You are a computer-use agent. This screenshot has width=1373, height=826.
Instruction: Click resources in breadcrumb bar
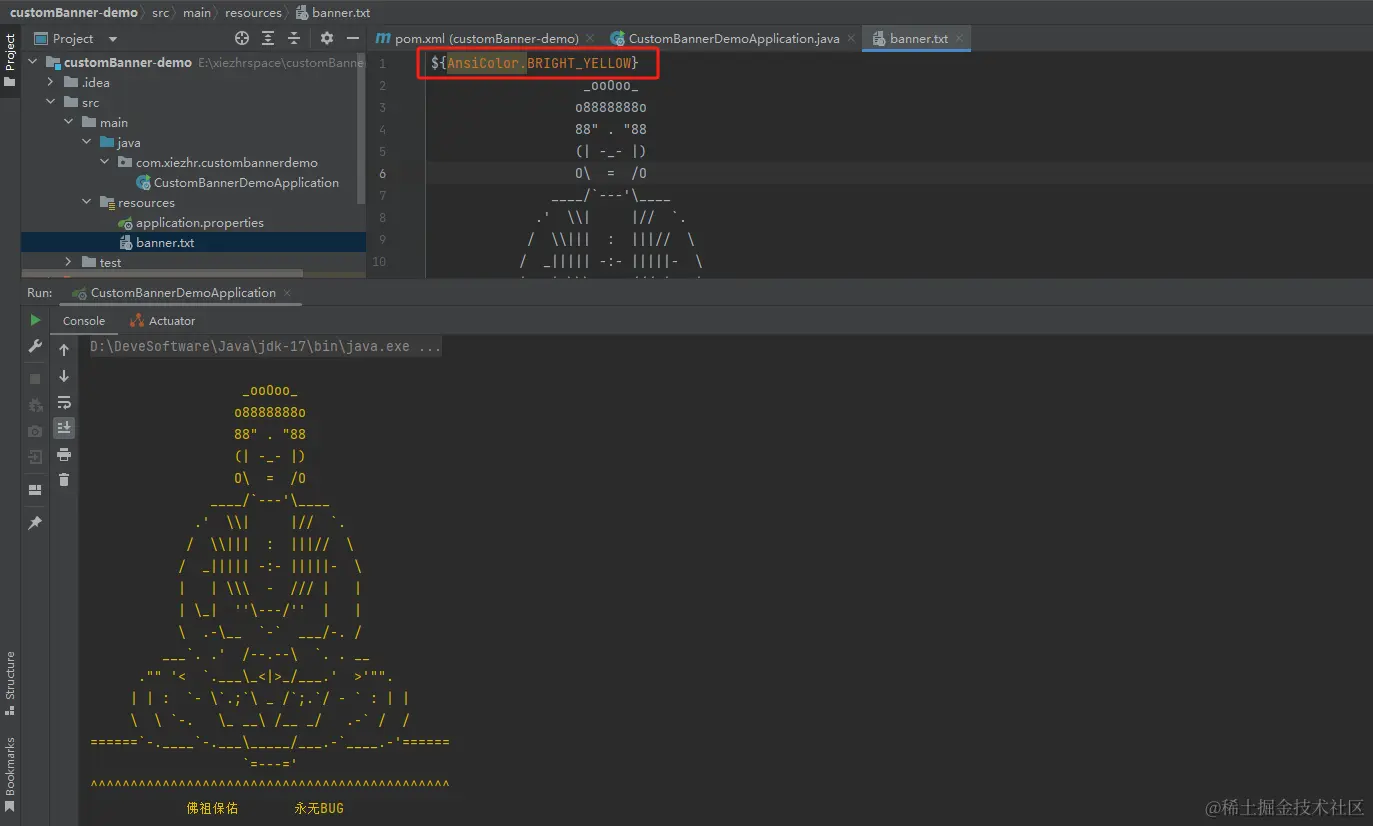[x=253, y=12]
